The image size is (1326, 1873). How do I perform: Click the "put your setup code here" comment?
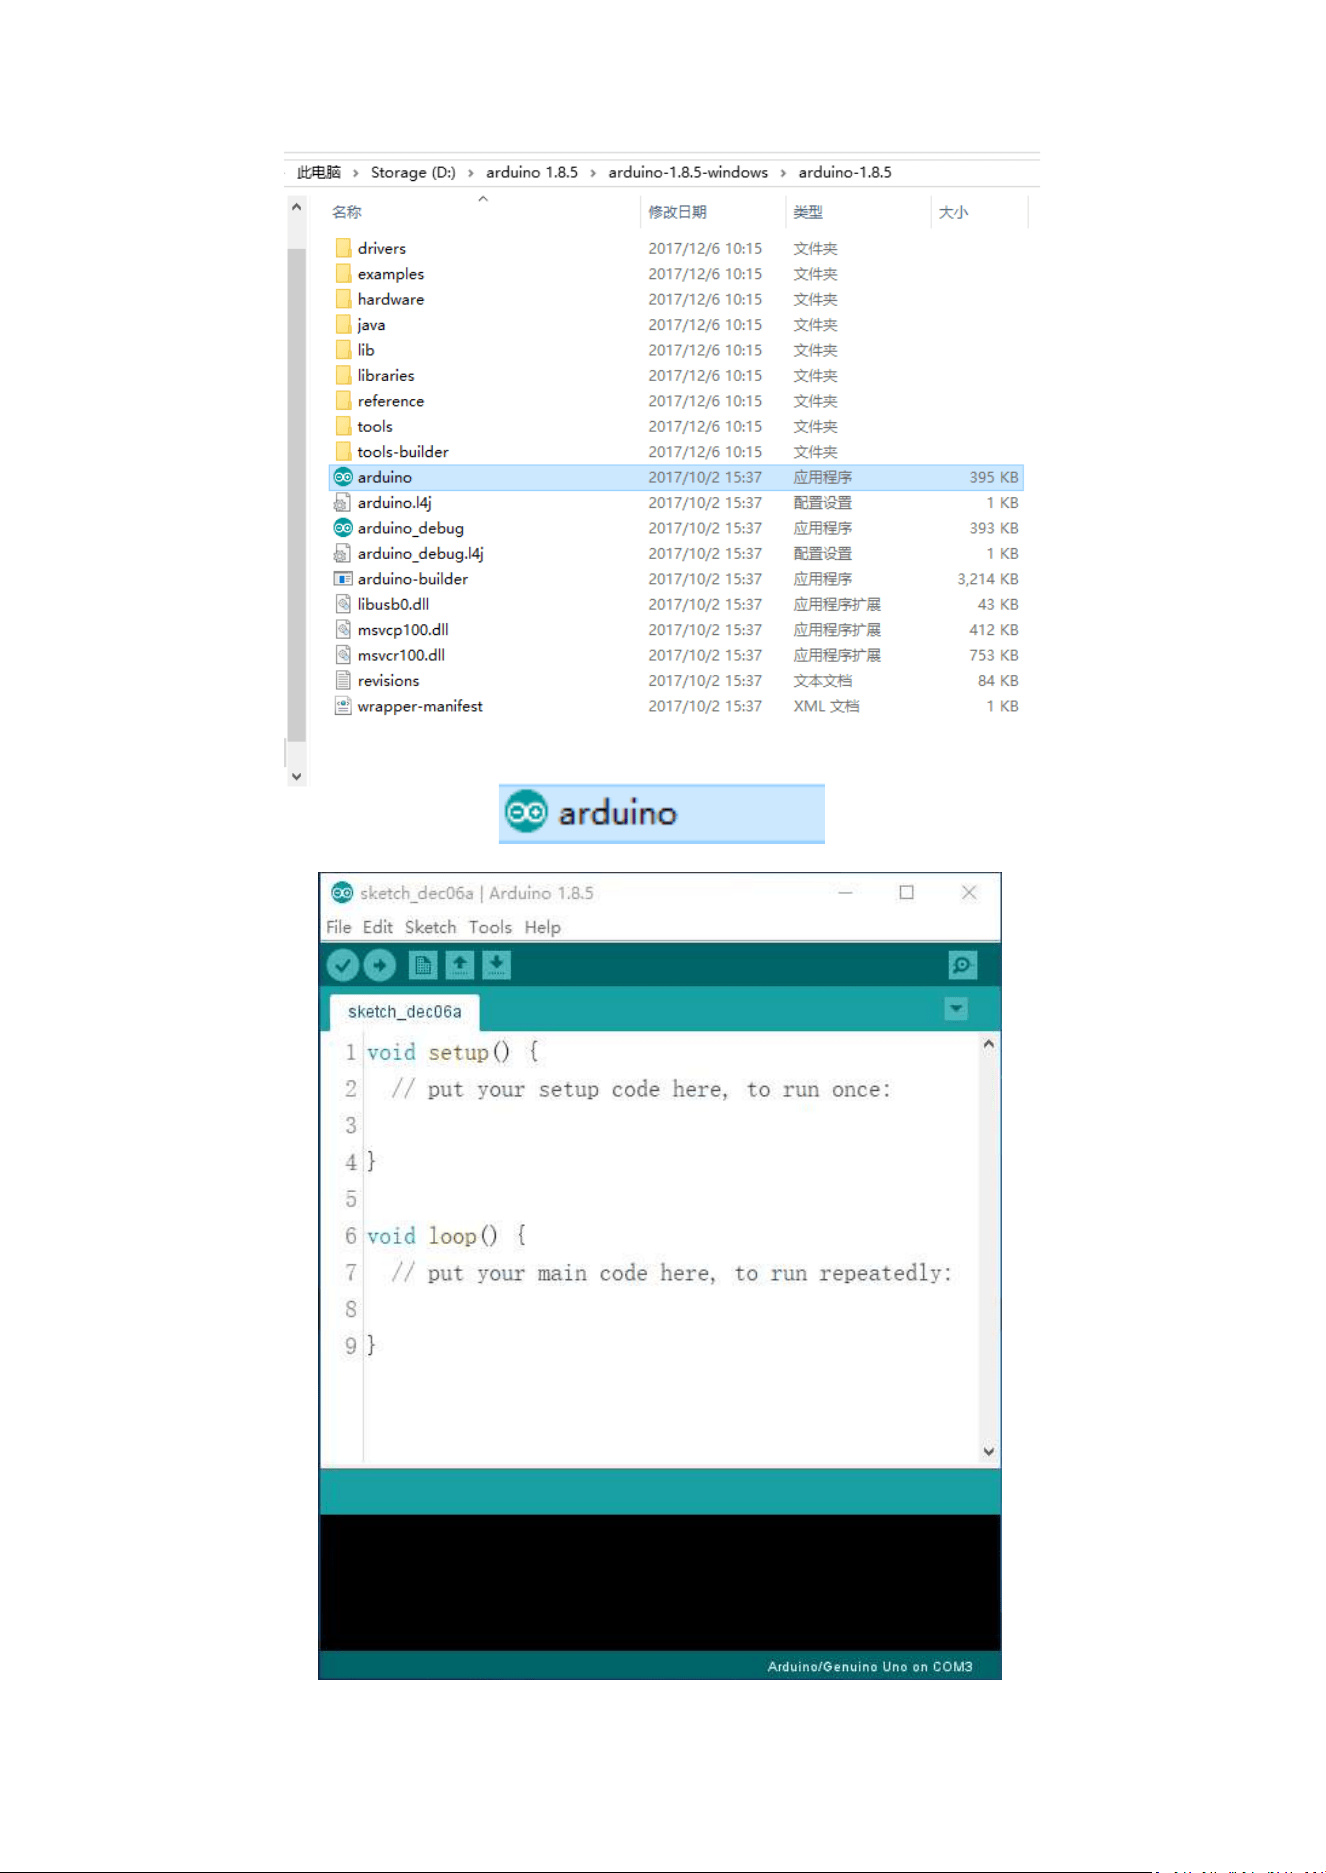[x=641, y=1089]
